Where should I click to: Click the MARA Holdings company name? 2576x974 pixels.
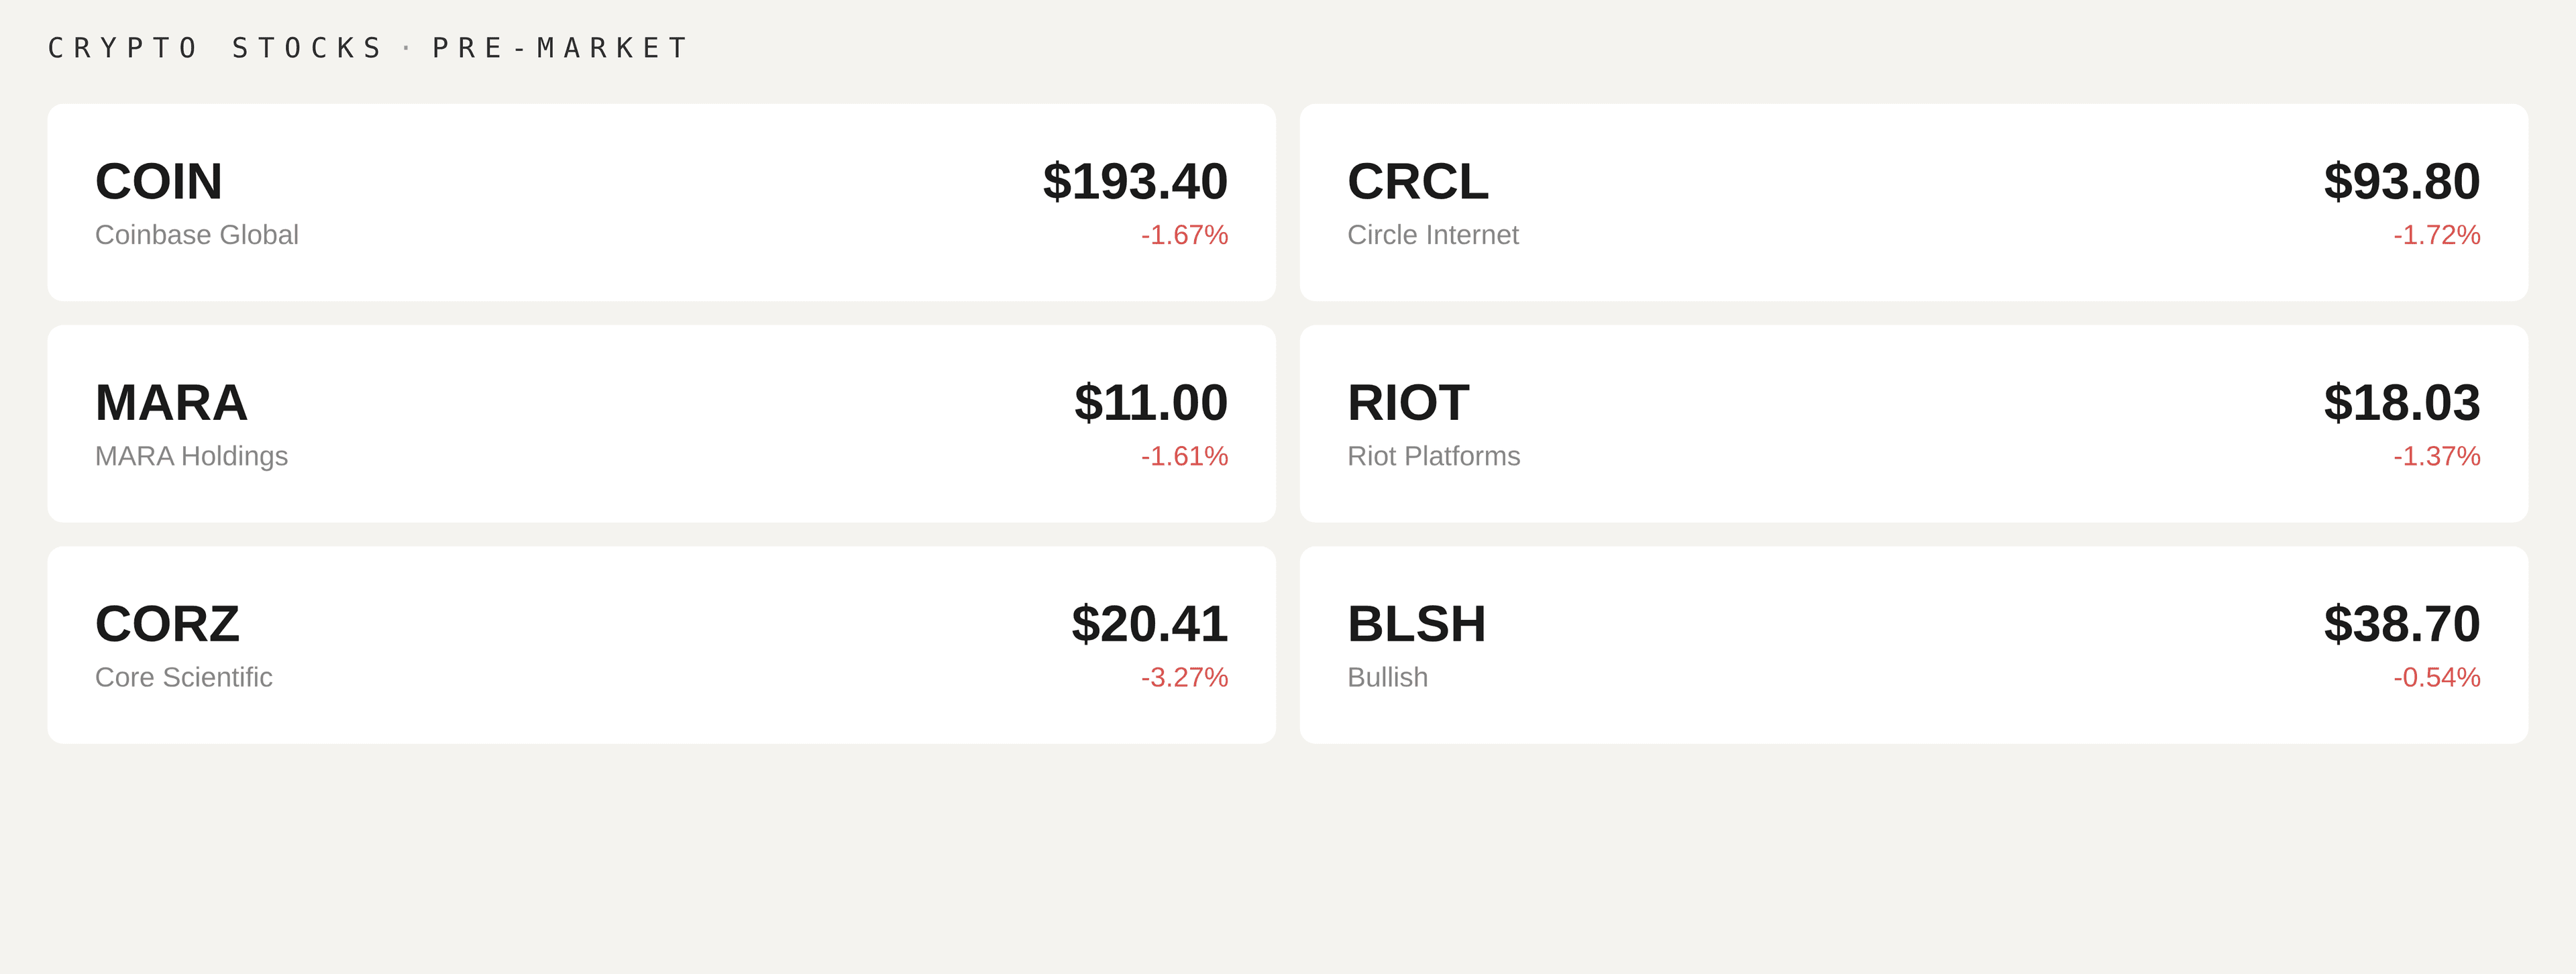(x=191, y=456)
